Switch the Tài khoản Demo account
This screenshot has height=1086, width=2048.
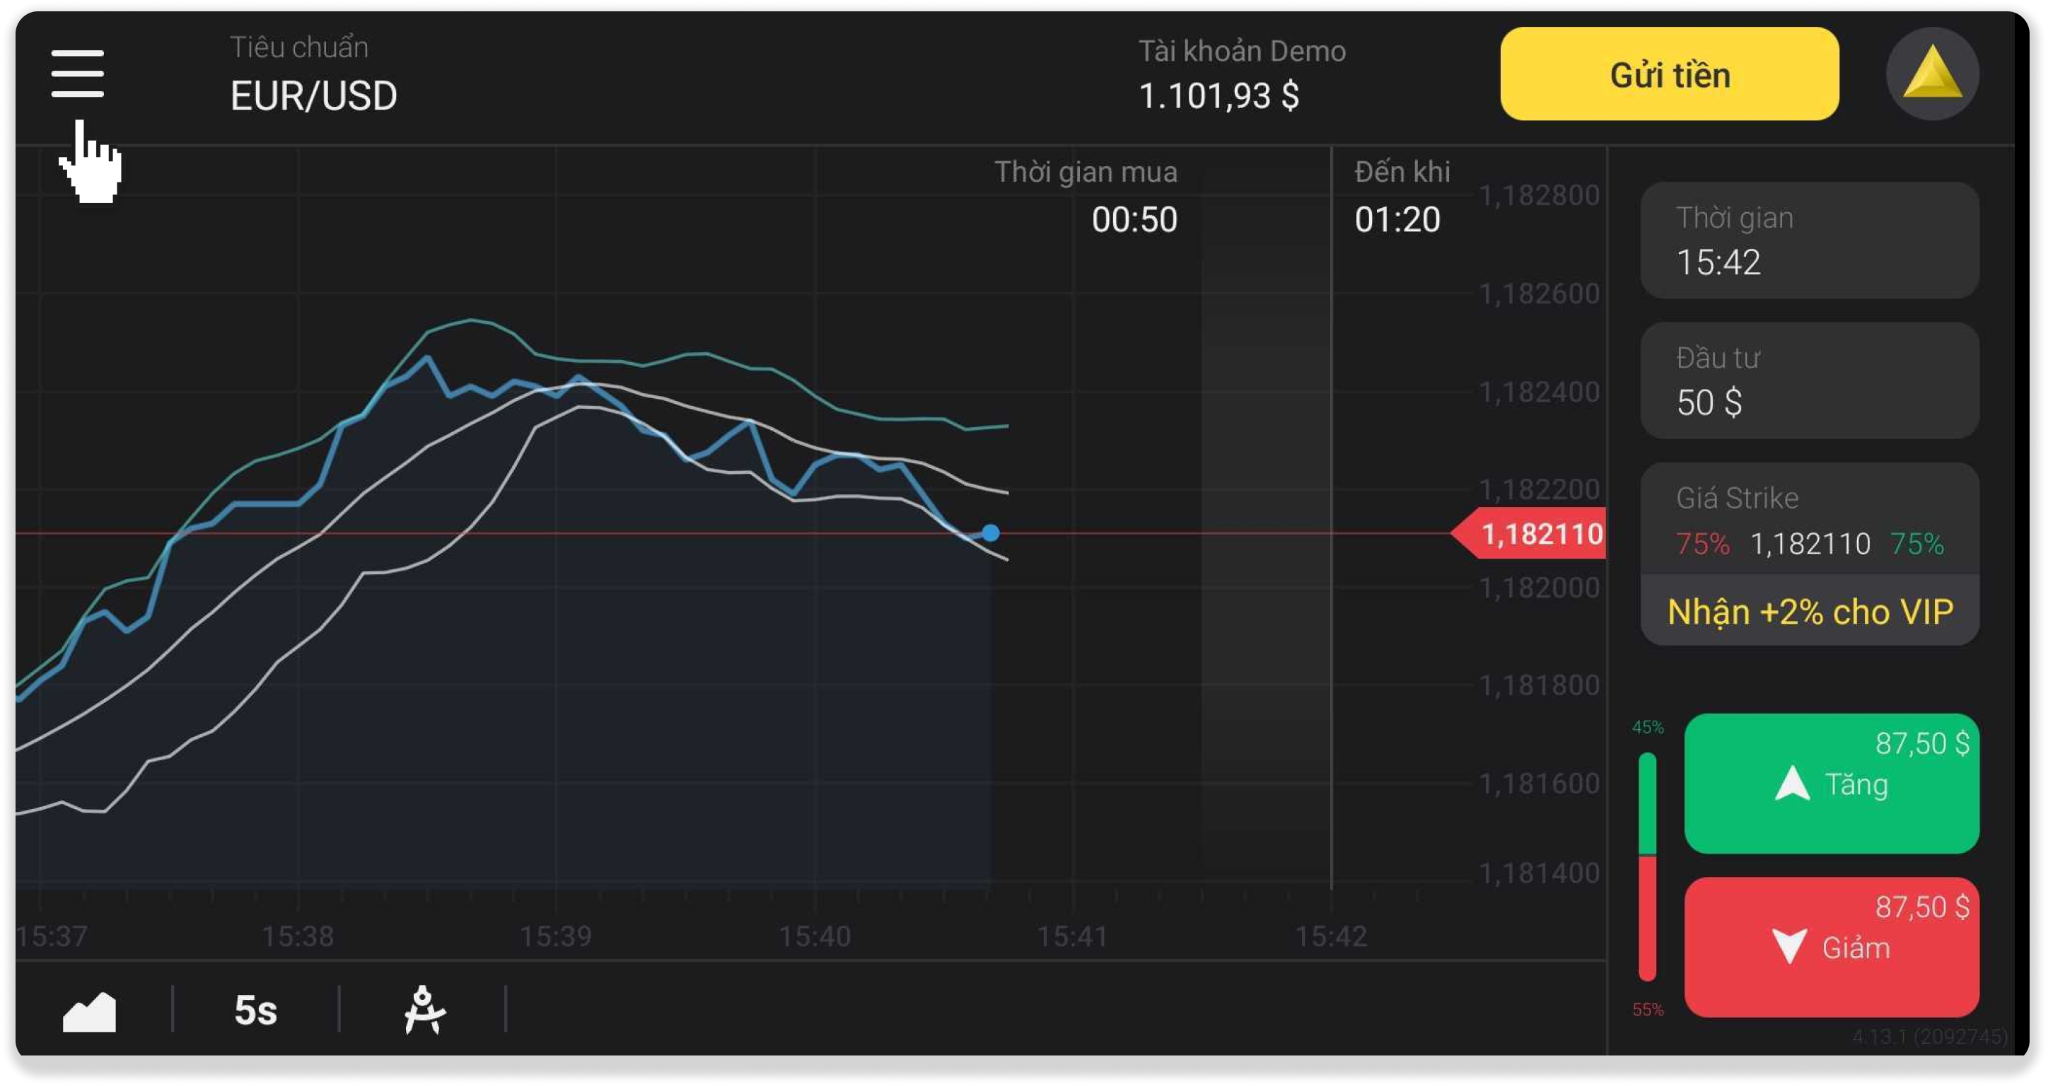[1241, 76]
